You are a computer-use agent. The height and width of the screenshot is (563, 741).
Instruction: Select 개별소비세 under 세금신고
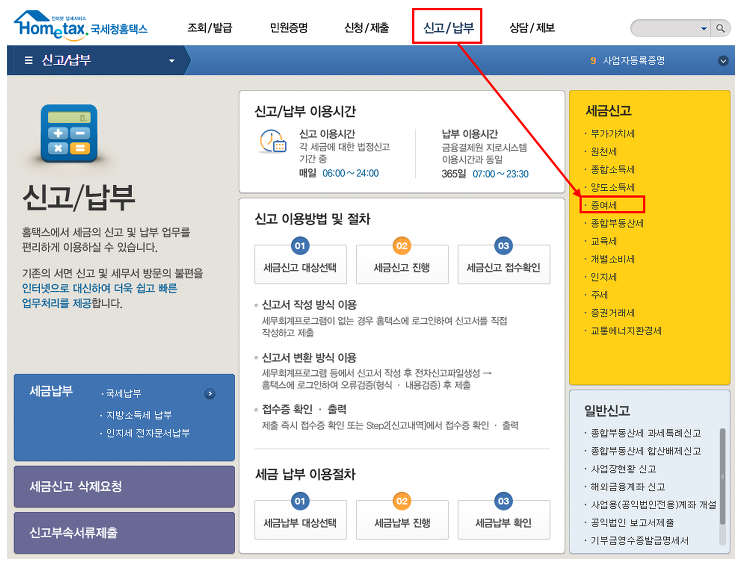pos(612,259)
